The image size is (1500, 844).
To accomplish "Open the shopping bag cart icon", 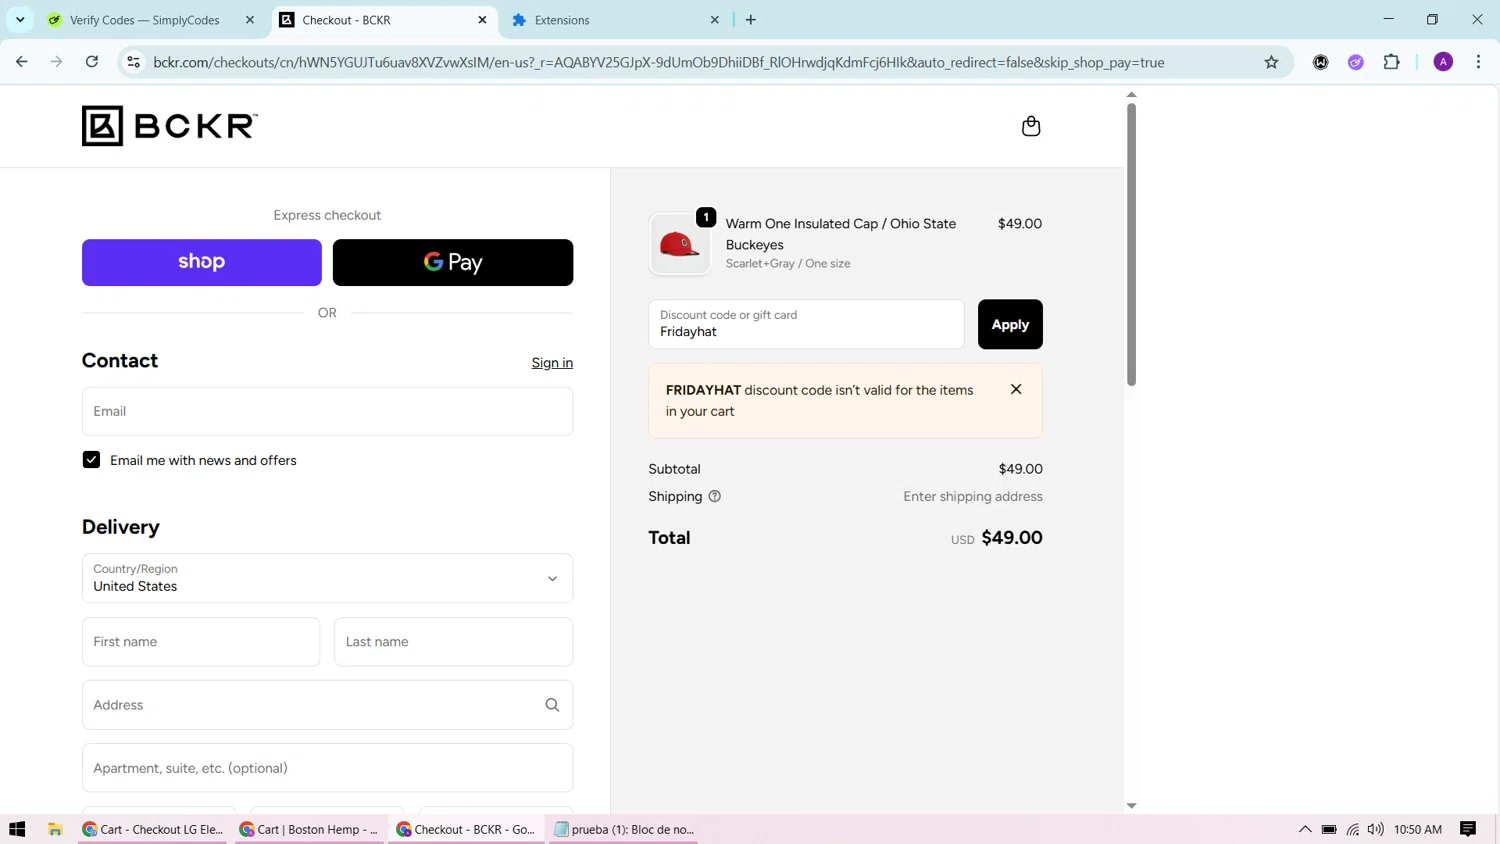I will click(x=1031, y=126).
